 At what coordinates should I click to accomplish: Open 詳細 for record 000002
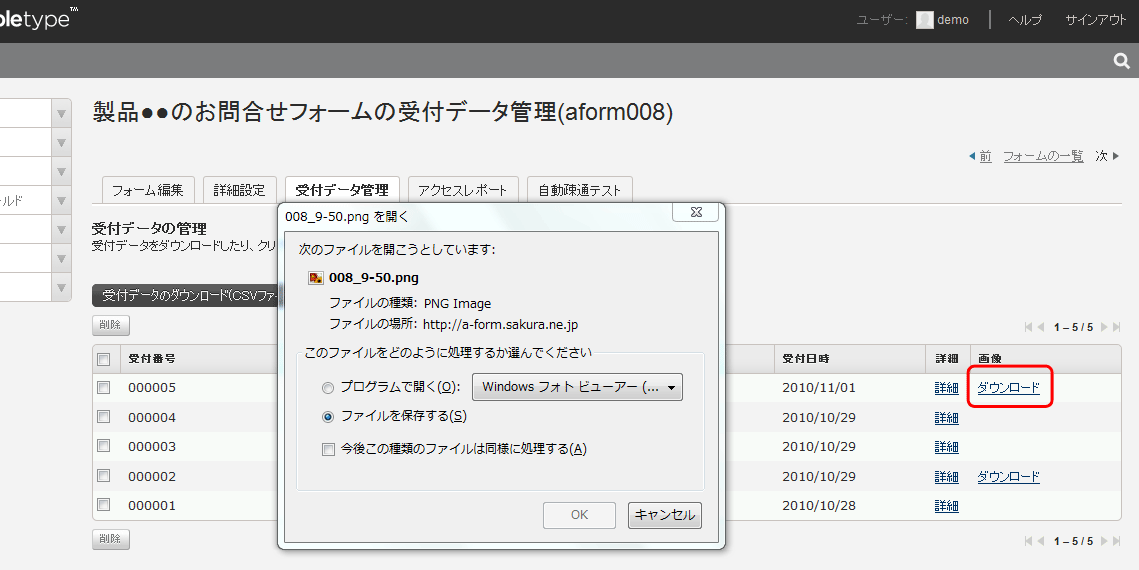(947, 476)
